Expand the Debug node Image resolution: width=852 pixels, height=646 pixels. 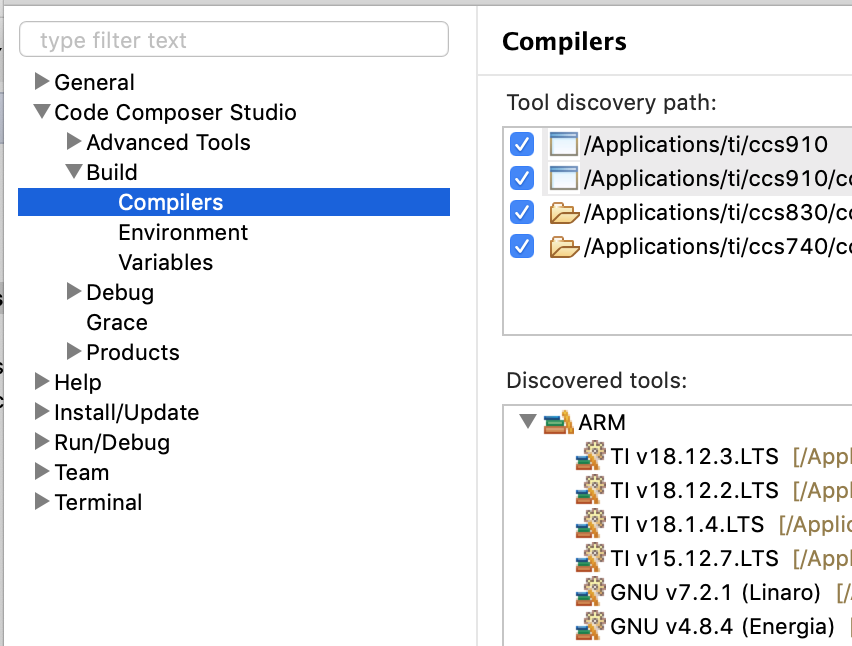tap(74, 291)
